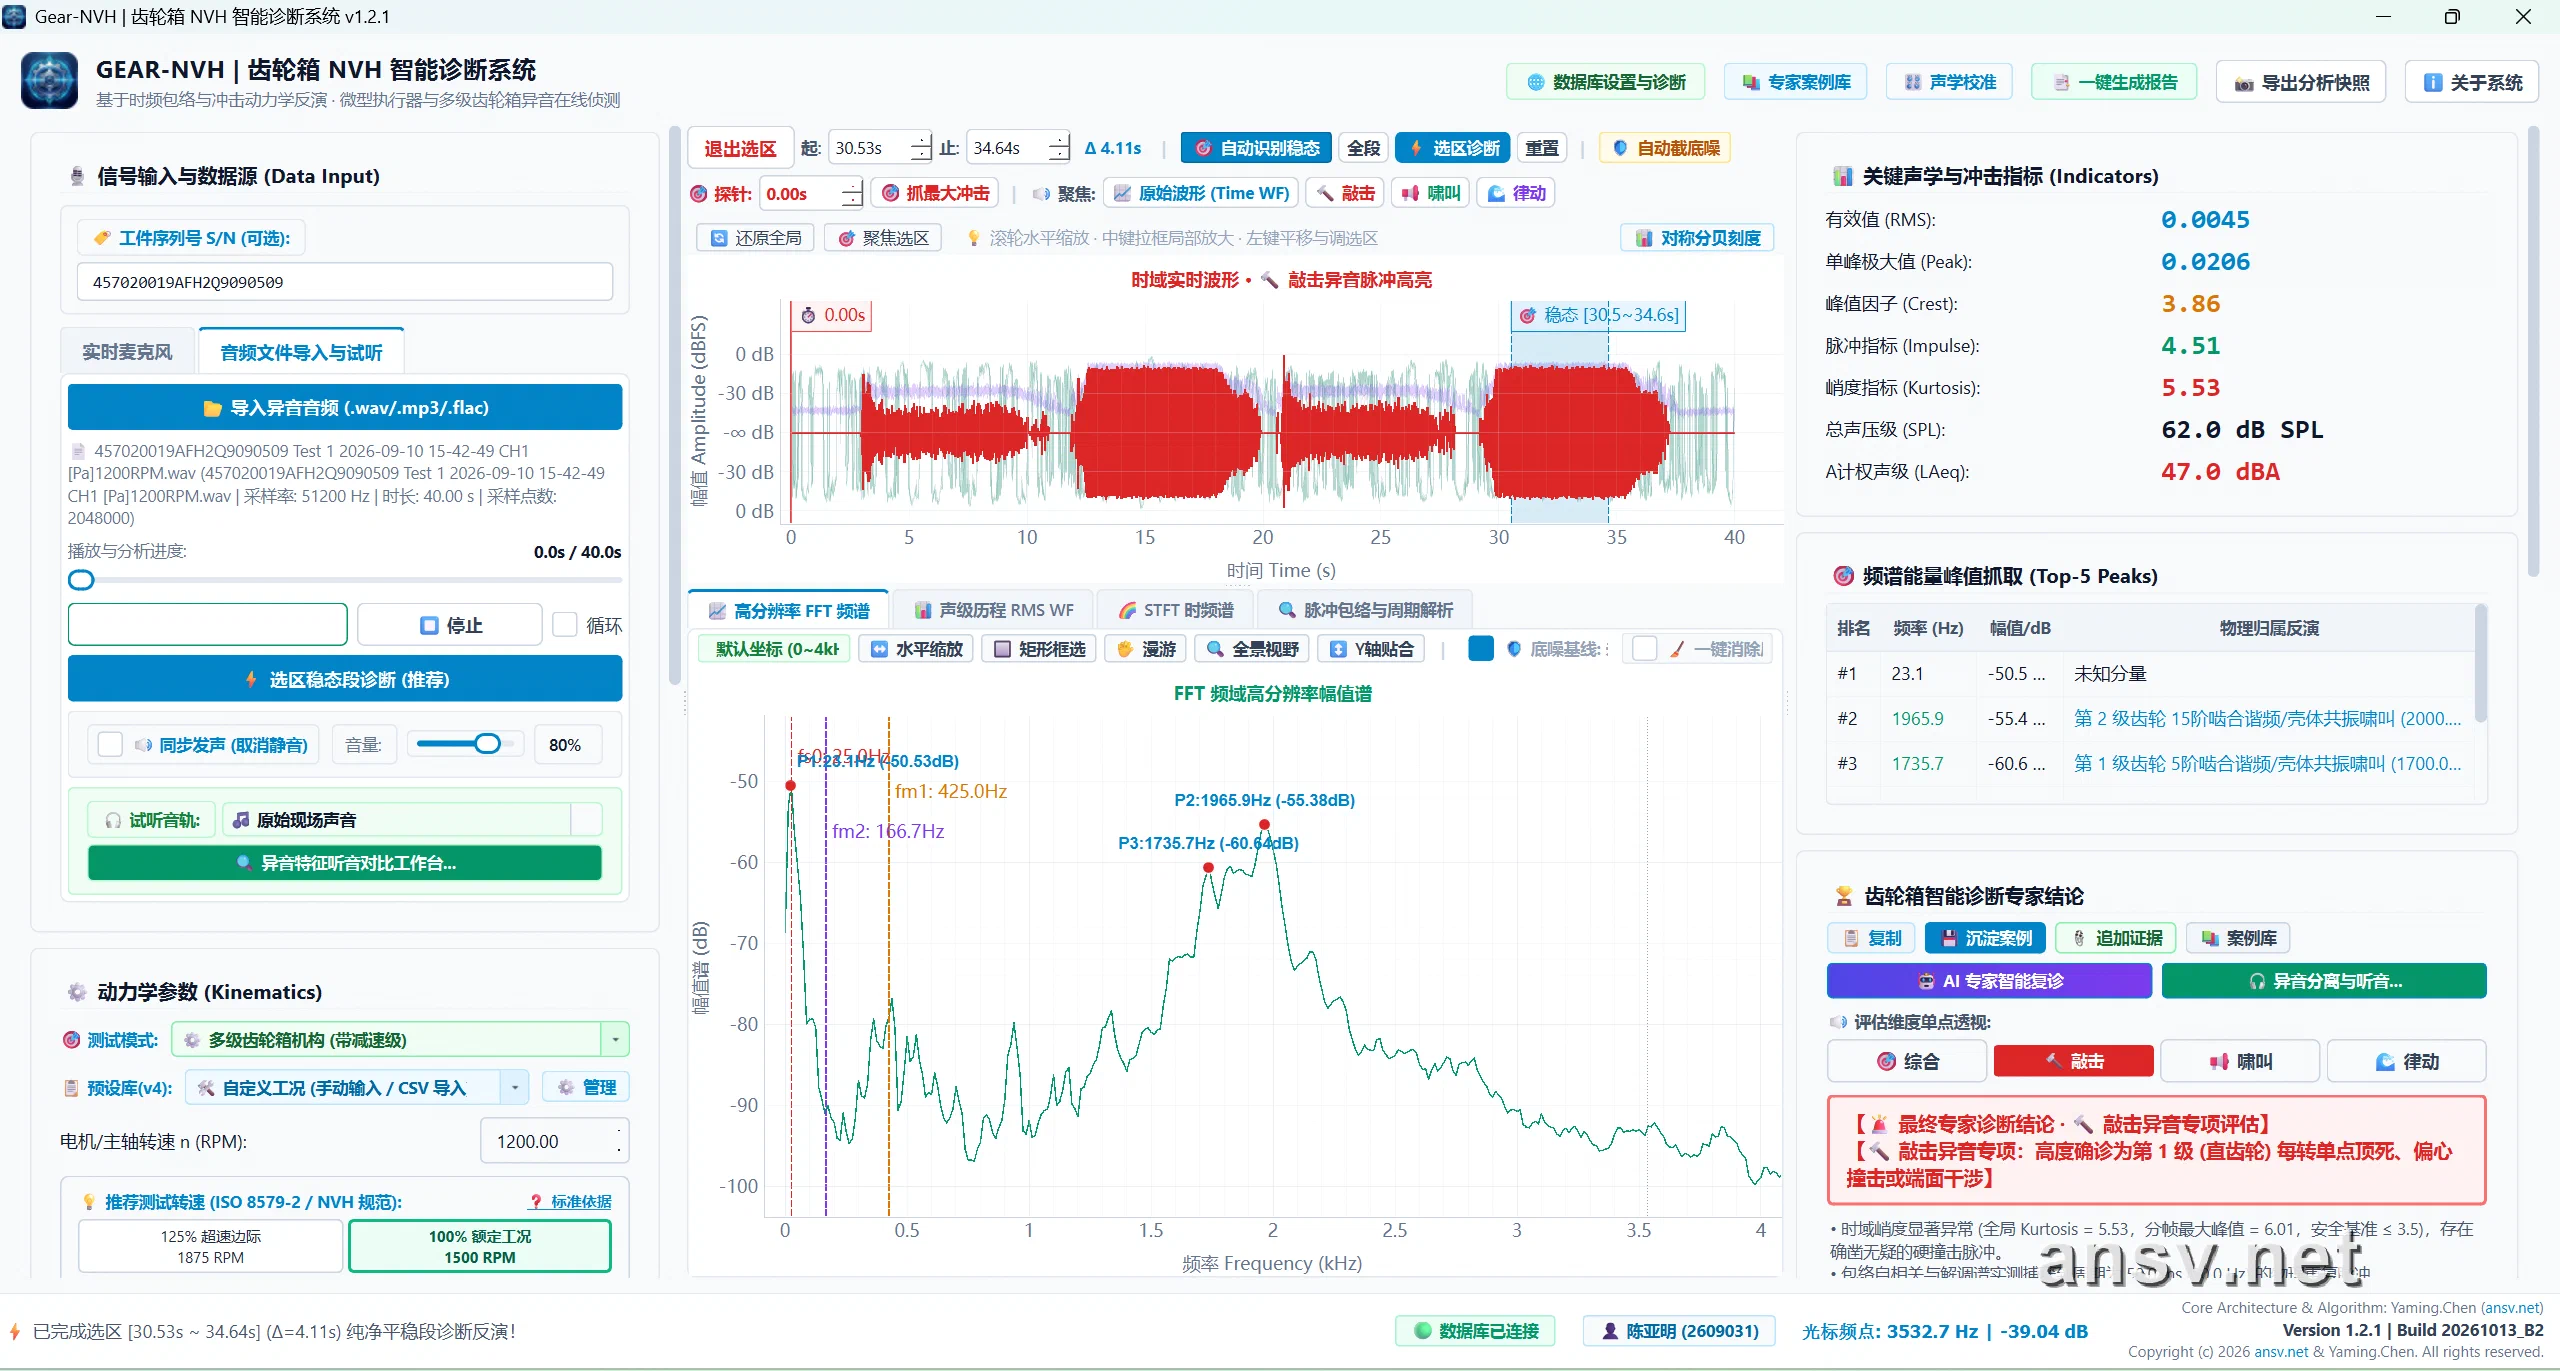Focus the waveform on 律动 rhythm
Image resolution: width=2560 pixels, height=1371 pixels.
point(1515,193)
